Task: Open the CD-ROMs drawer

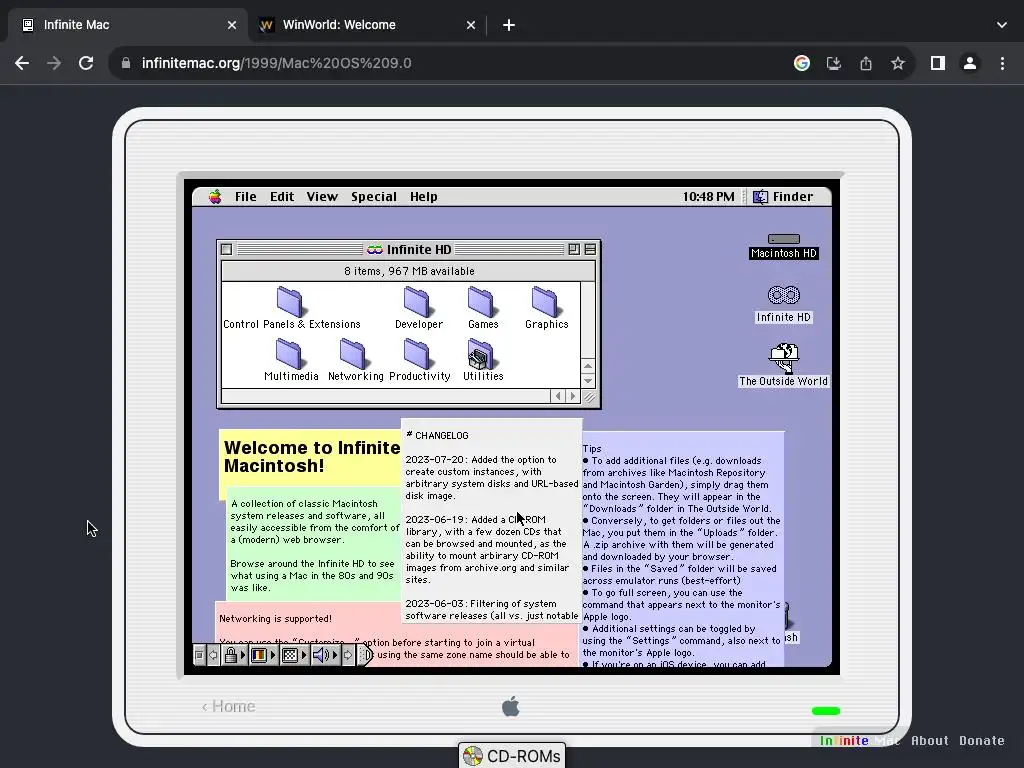Action: [x=512, y=756]
